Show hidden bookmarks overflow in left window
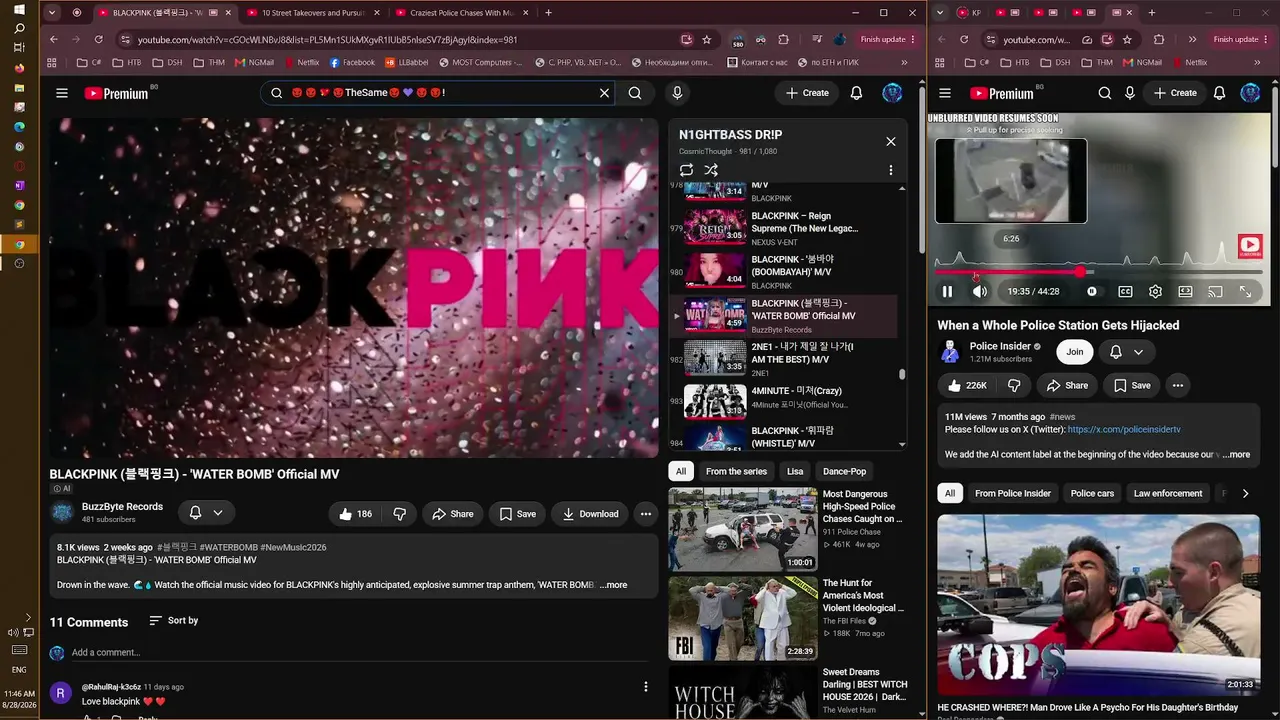Image resolution: width=1280 pixels, height=720 pixels. [904, 62]
